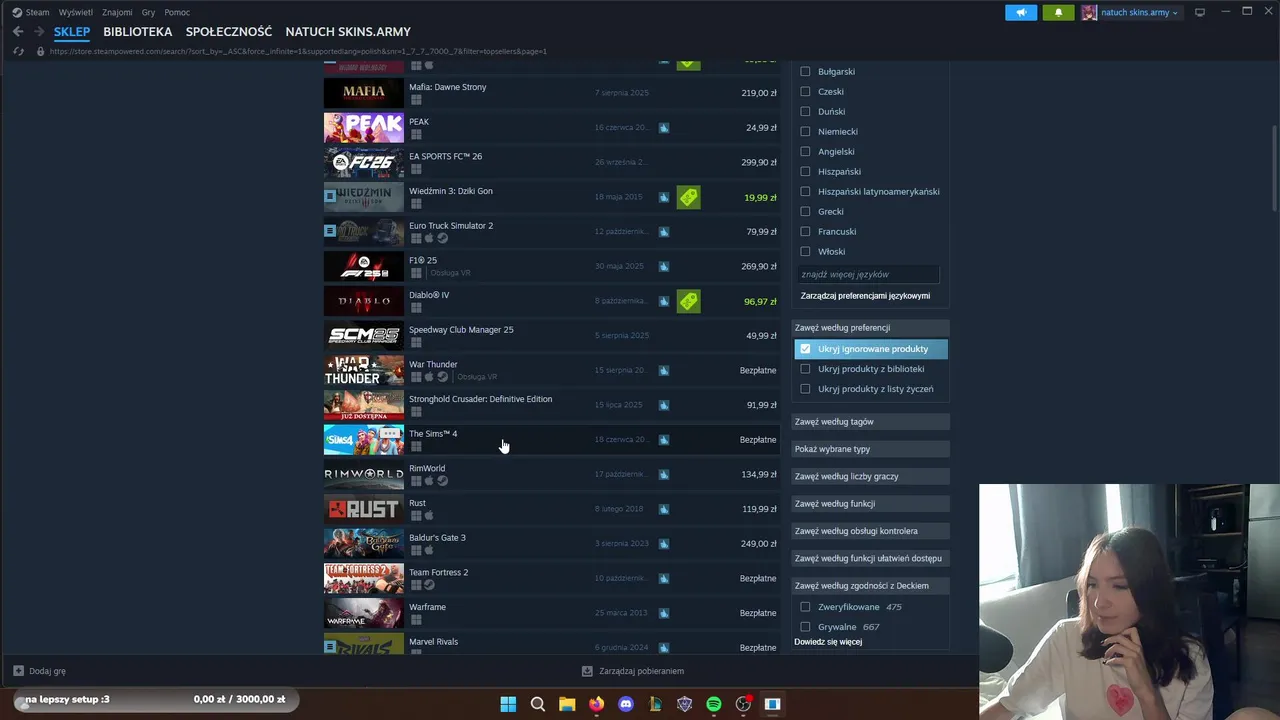The image size is (1280, 720).
Task: Check the Włoski language box
Action: (x=805, y=251)
